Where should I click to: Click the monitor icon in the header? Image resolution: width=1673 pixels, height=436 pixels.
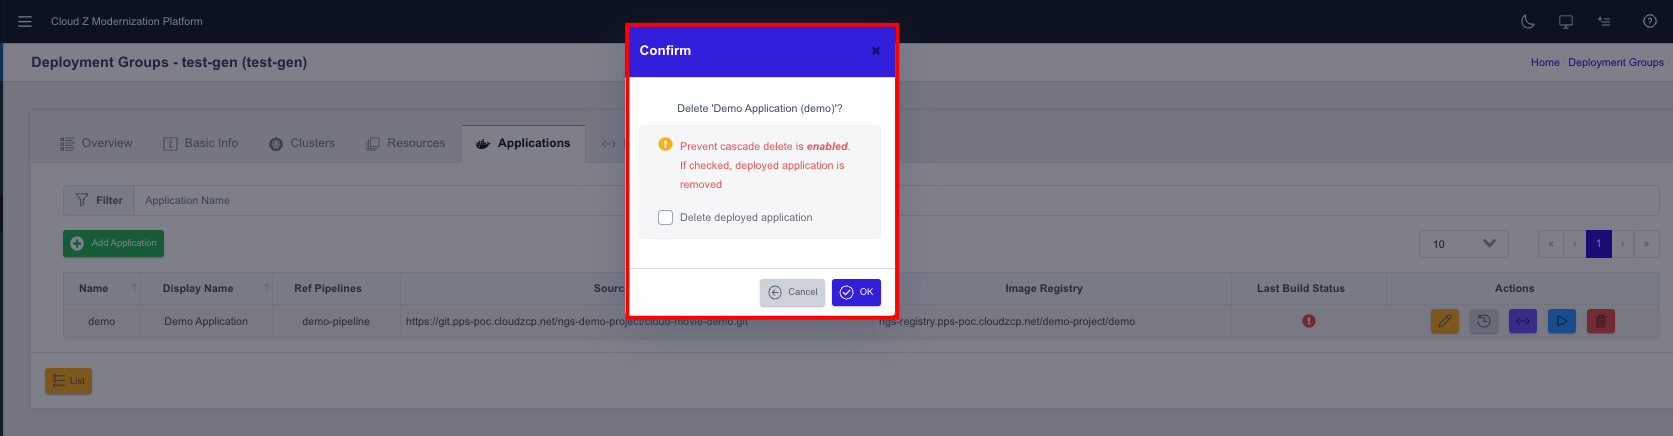(1566, 21)
